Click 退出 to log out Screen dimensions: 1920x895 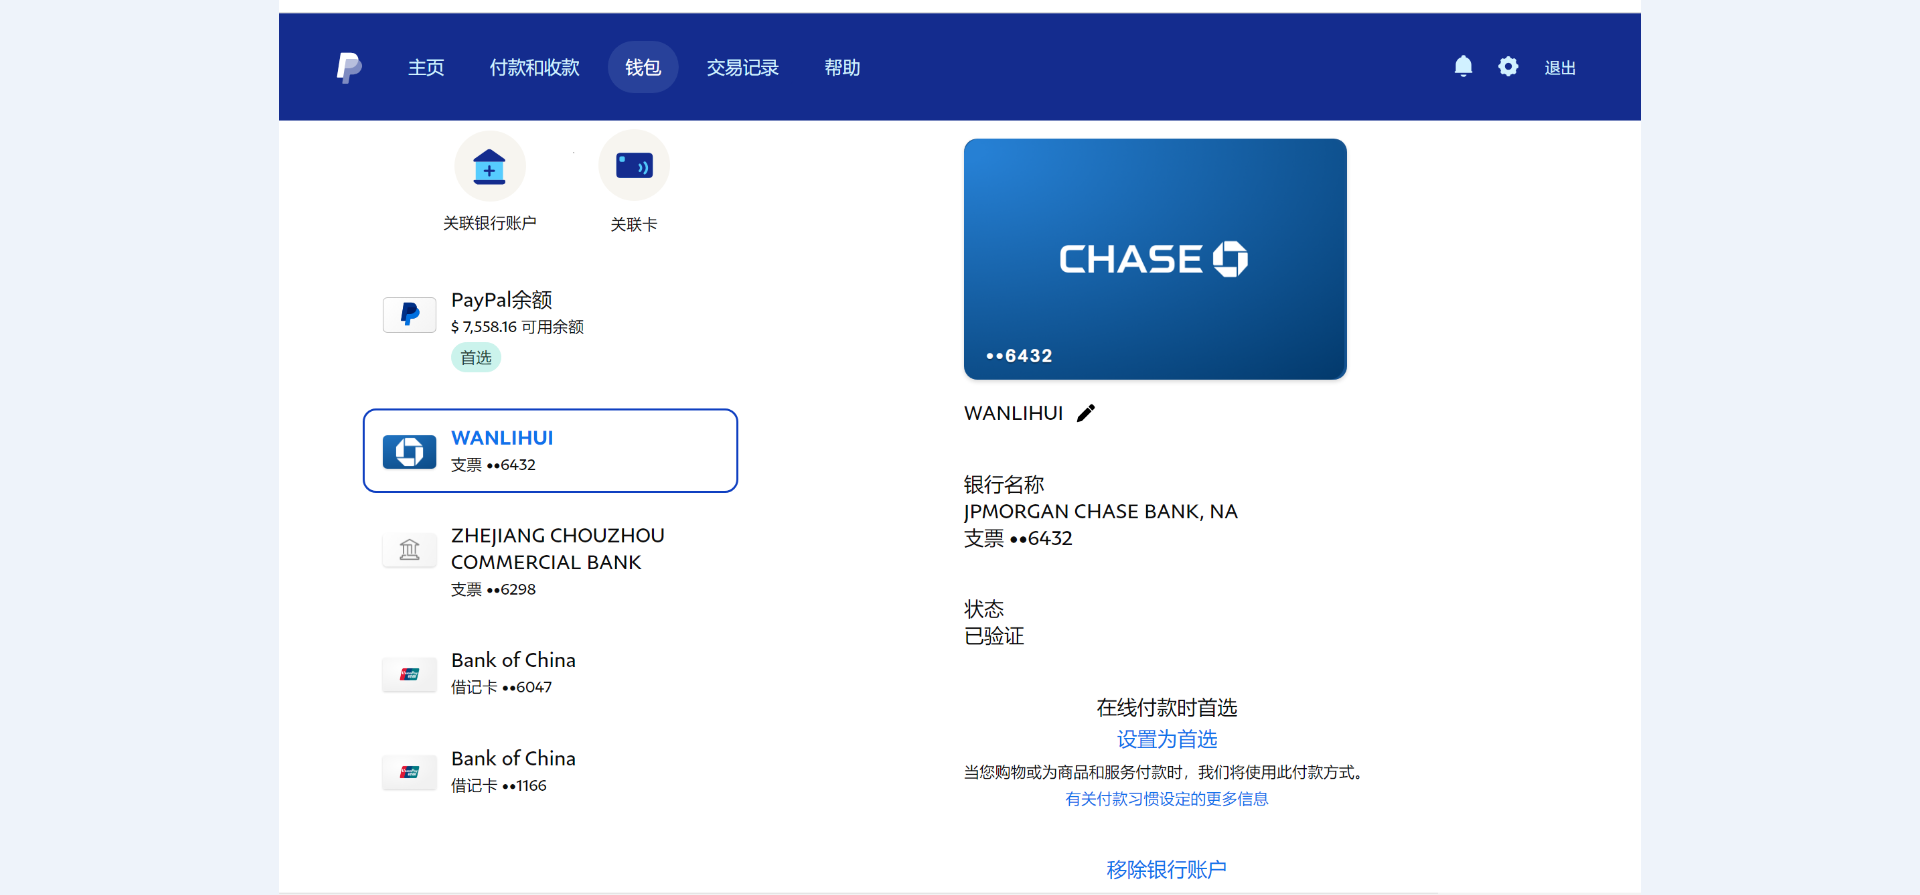coord(1560,68)
